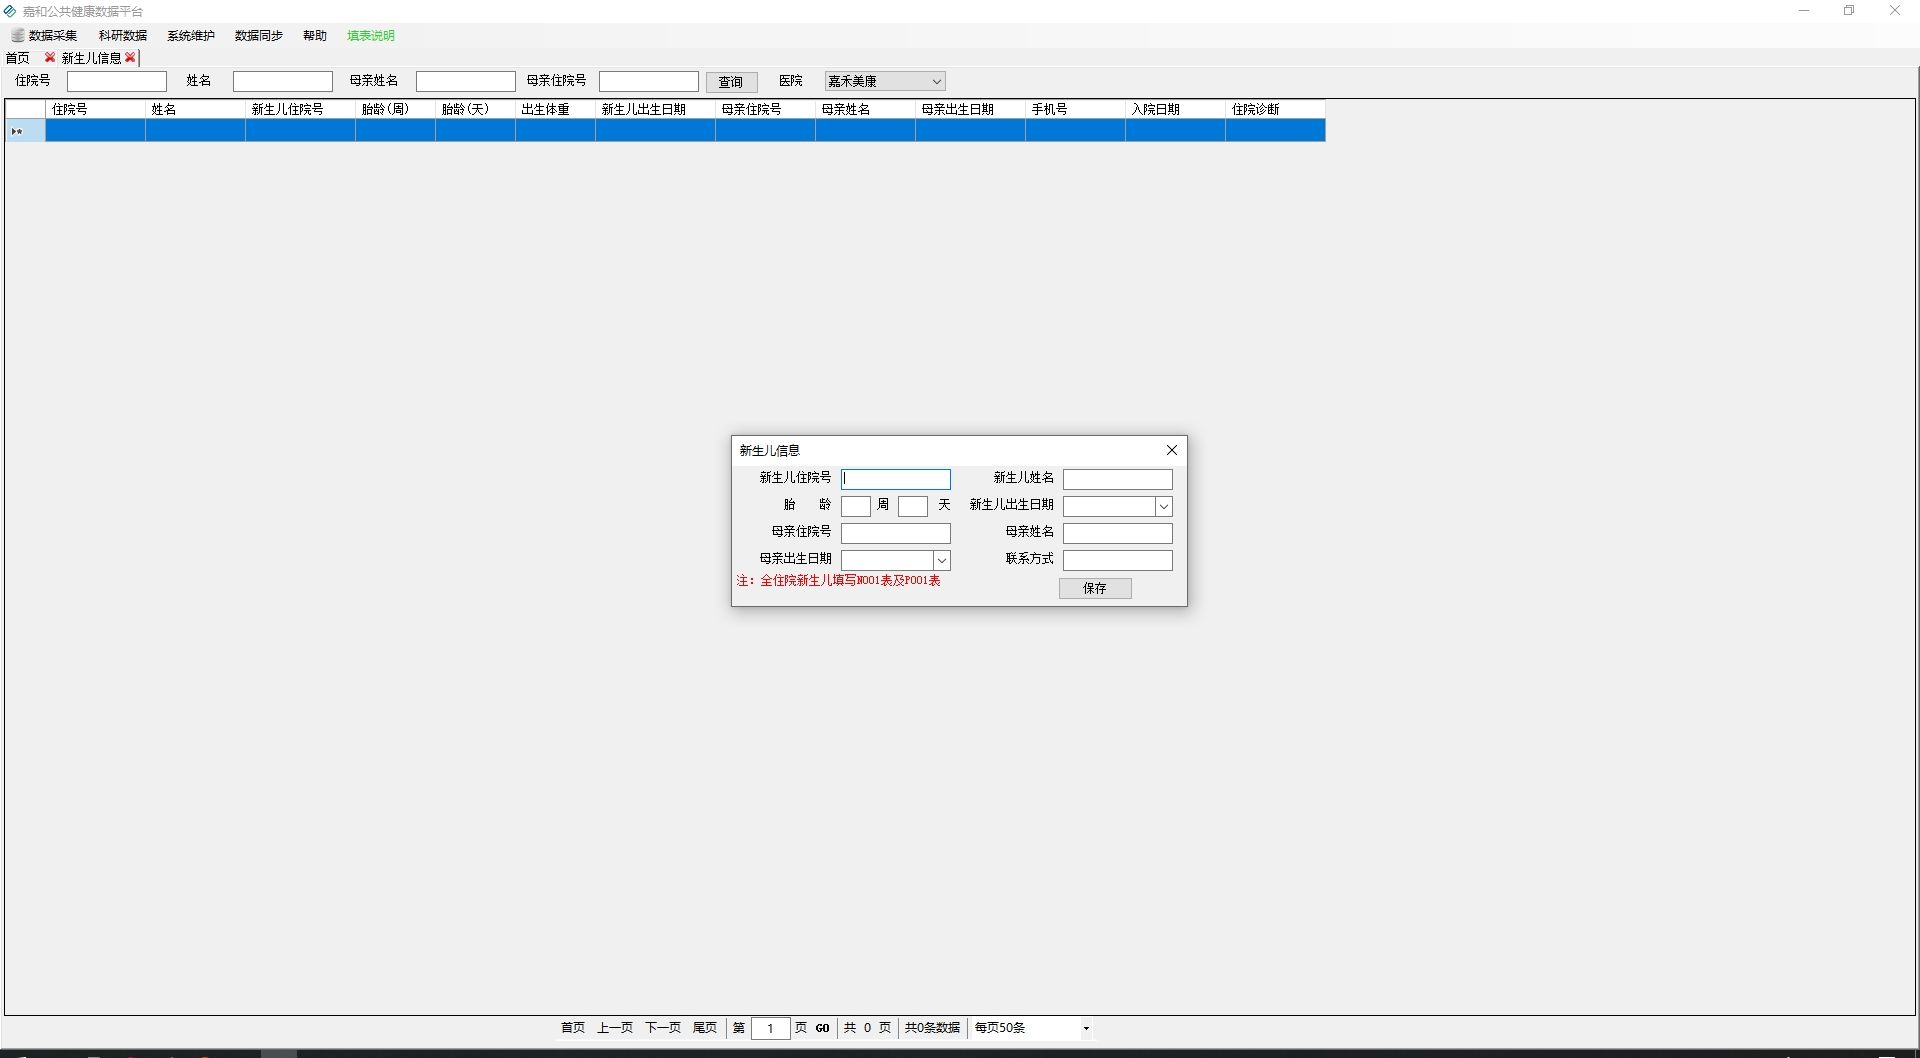Click the 母亲出生日期 column header

(x=970, y=109)
